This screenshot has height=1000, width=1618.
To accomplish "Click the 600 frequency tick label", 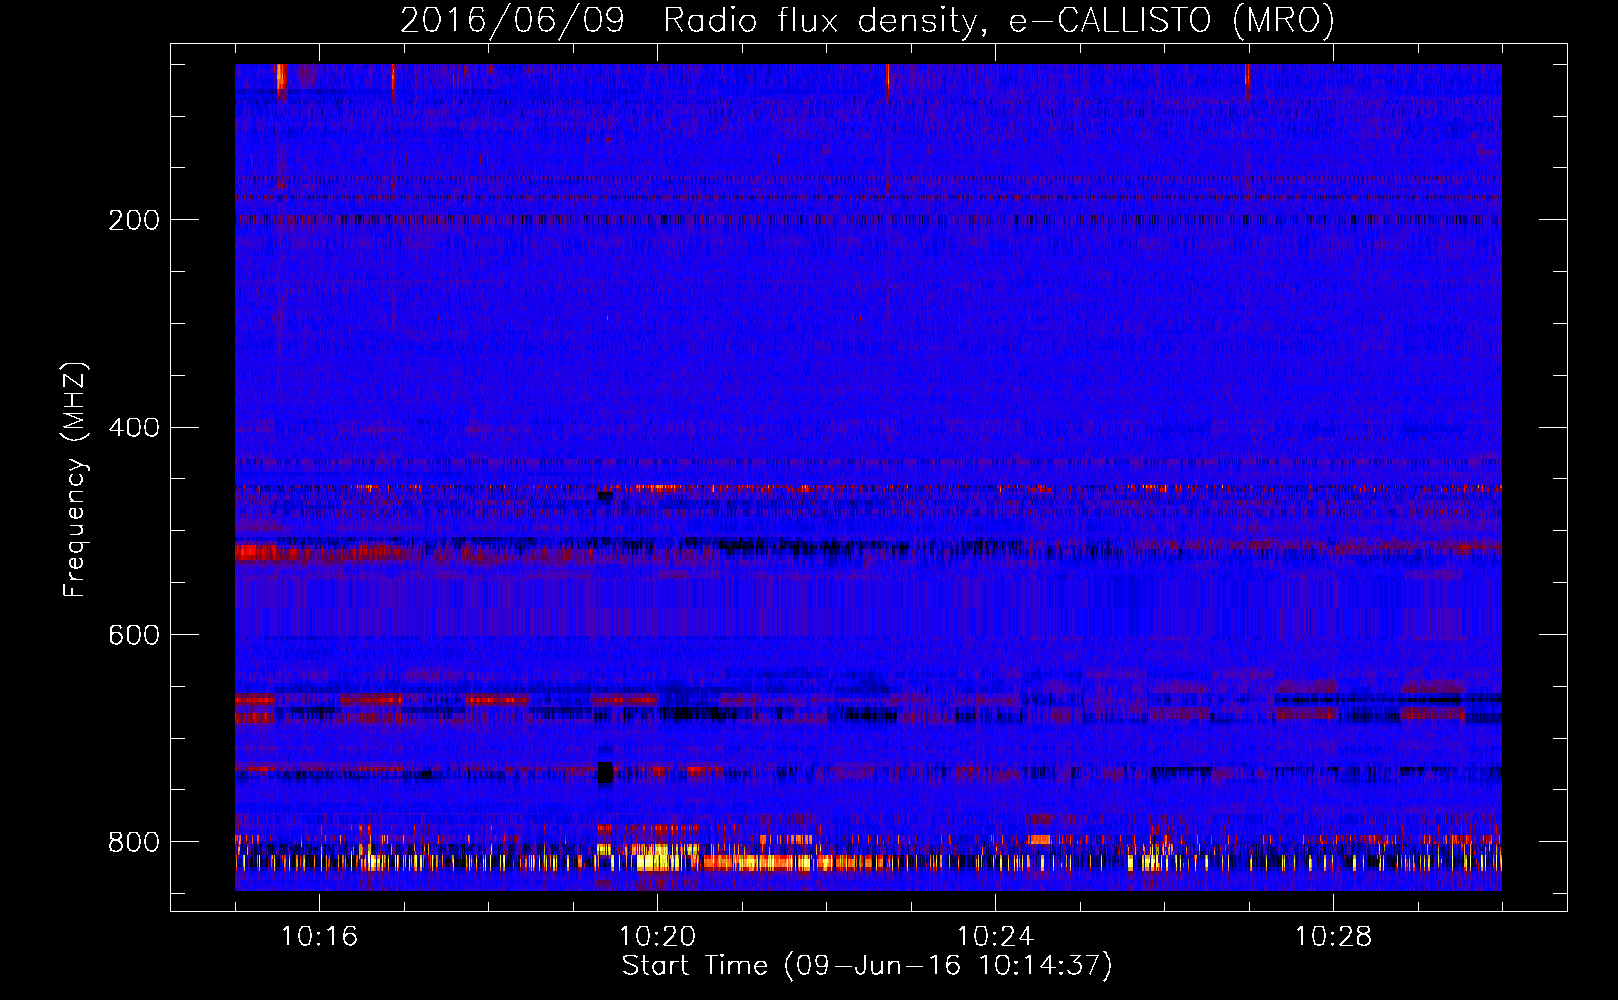I will pyautogui.click(x=134, y=636).
